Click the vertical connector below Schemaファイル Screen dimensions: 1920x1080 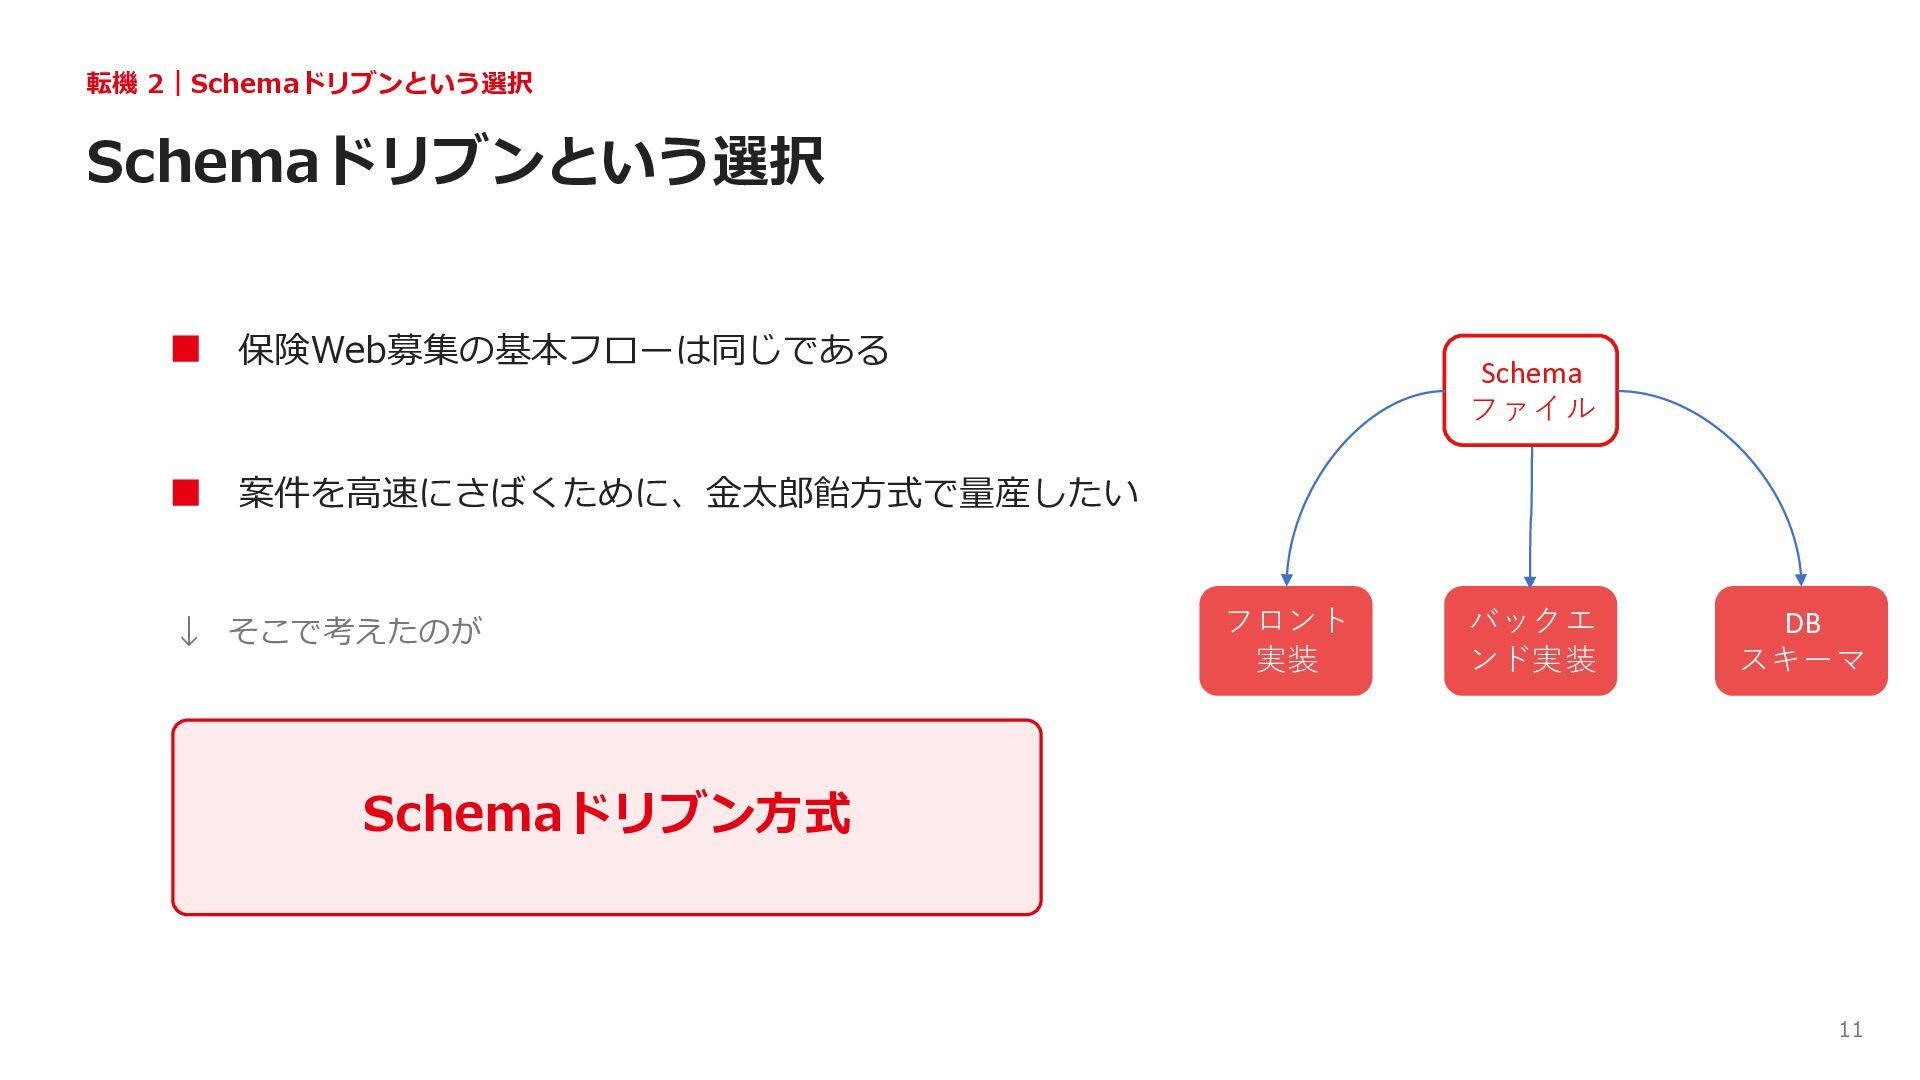click(x=1530, y=510)
